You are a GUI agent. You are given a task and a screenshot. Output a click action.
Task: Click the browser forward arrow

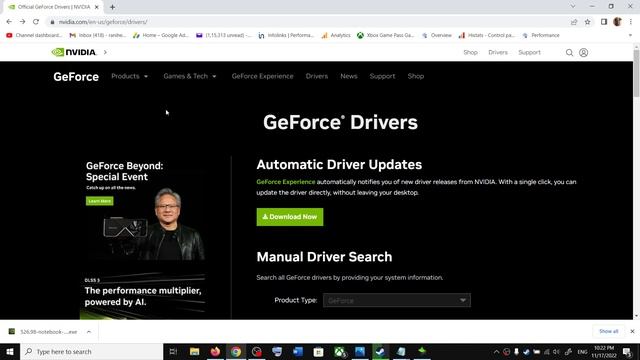22,22
